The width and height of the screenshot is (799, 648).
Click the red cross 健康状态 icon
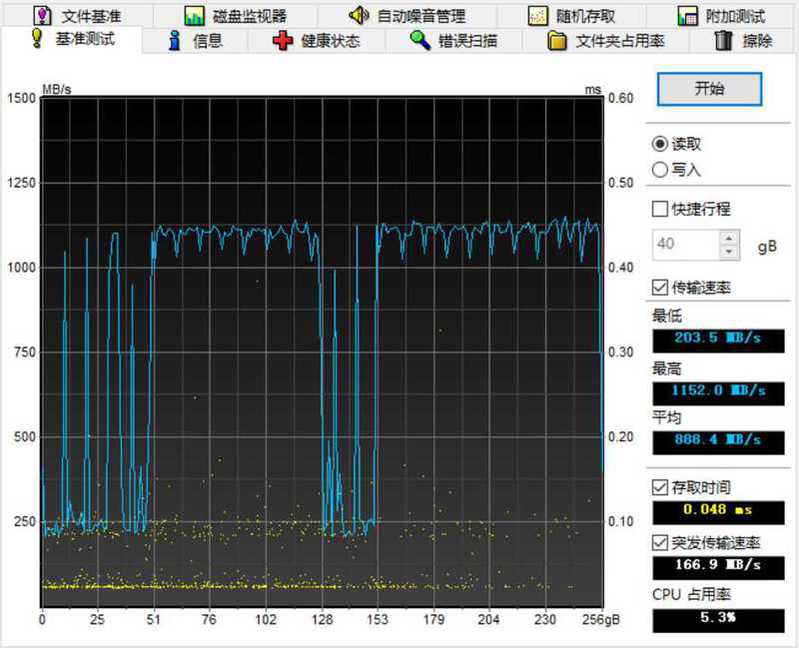click(x=283, y=41)
